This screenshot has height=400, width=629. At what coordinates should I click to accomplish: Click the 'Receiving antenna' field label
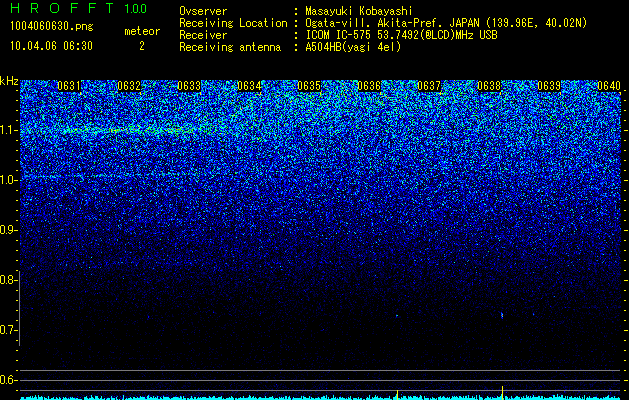[230, 47]
